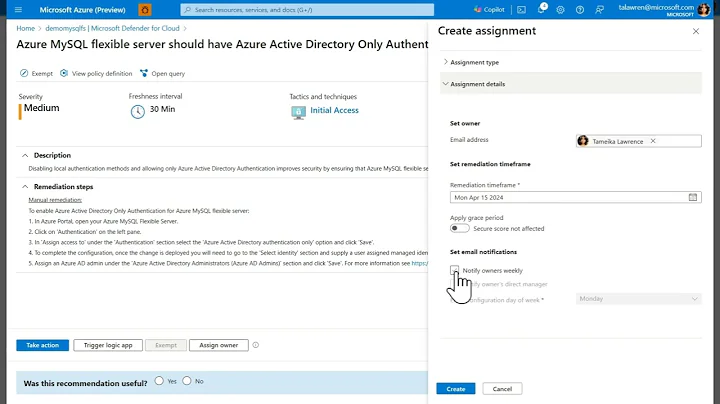Open notifications bell icon
720x404 pixels.
click(541, 9)
